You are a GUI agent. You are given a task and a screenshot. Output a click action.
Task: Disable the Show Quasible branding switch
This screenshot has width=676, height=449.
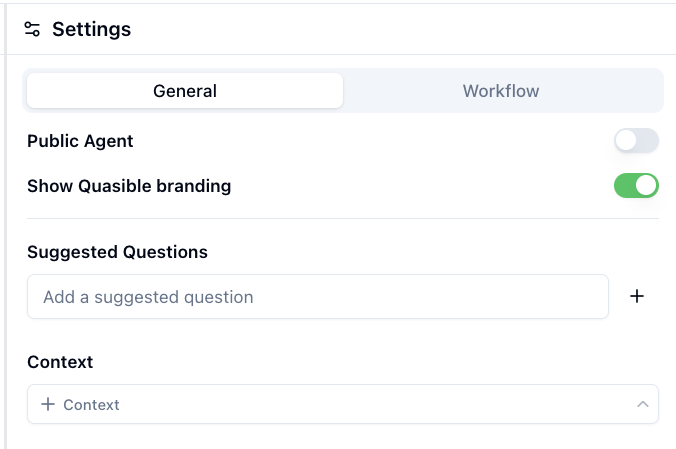click(x=636, y=185)
